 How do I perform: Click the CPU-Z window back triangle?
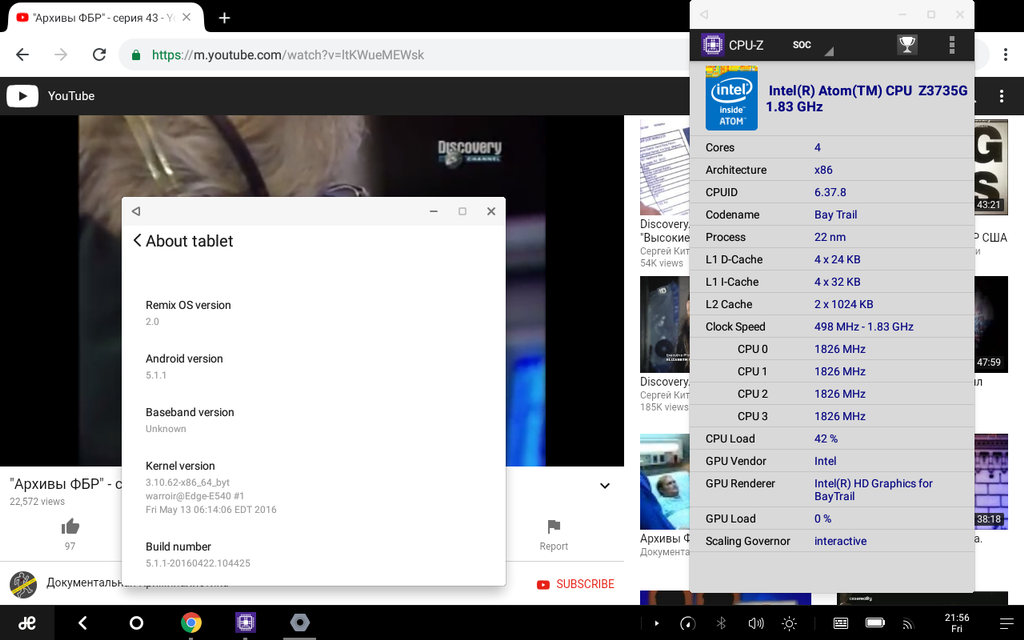[703, 14]
